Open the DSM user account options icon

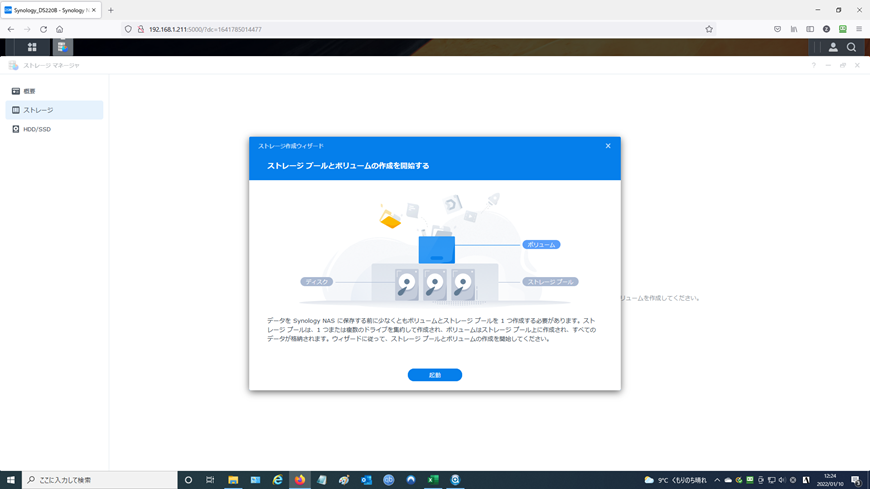click(x=833, y=47)
